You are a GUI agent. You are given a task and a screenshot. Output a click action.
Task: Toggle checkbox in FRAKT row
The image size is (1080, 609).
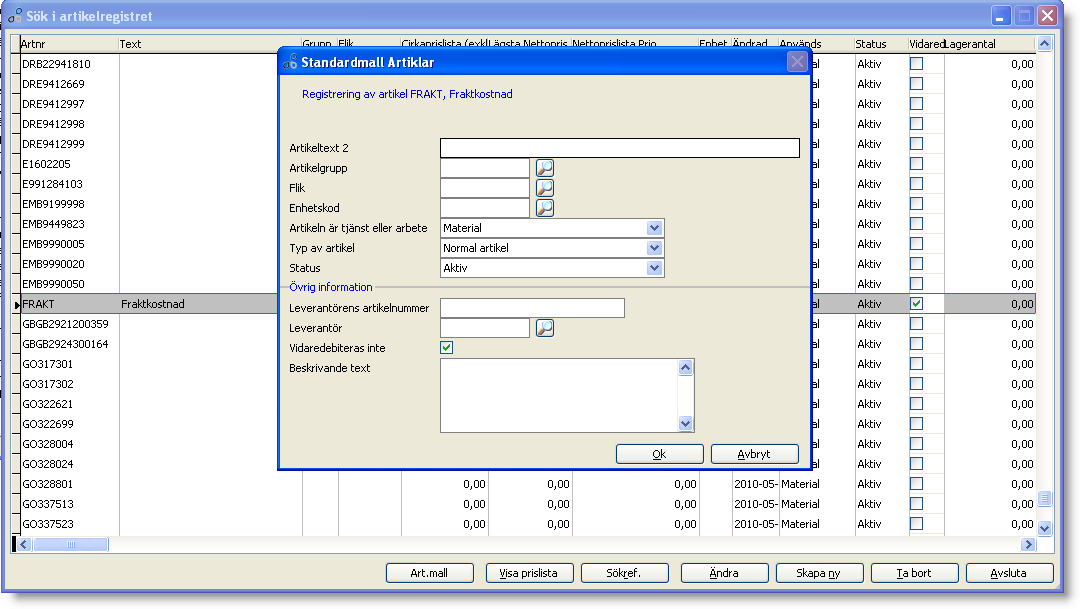click(x=916, y=303)
